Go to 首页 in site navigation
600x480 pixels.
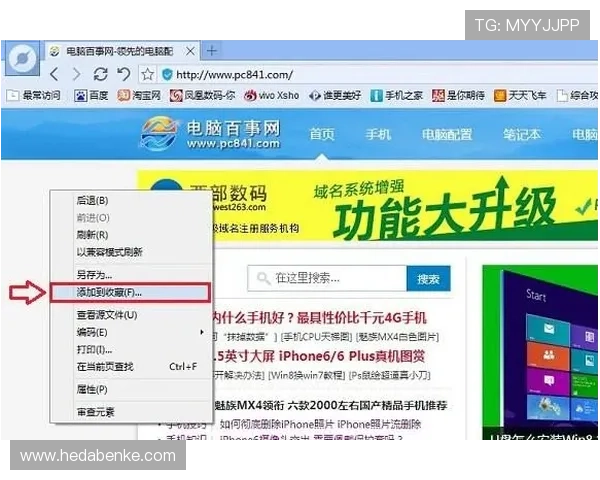[x=321, y=134]
